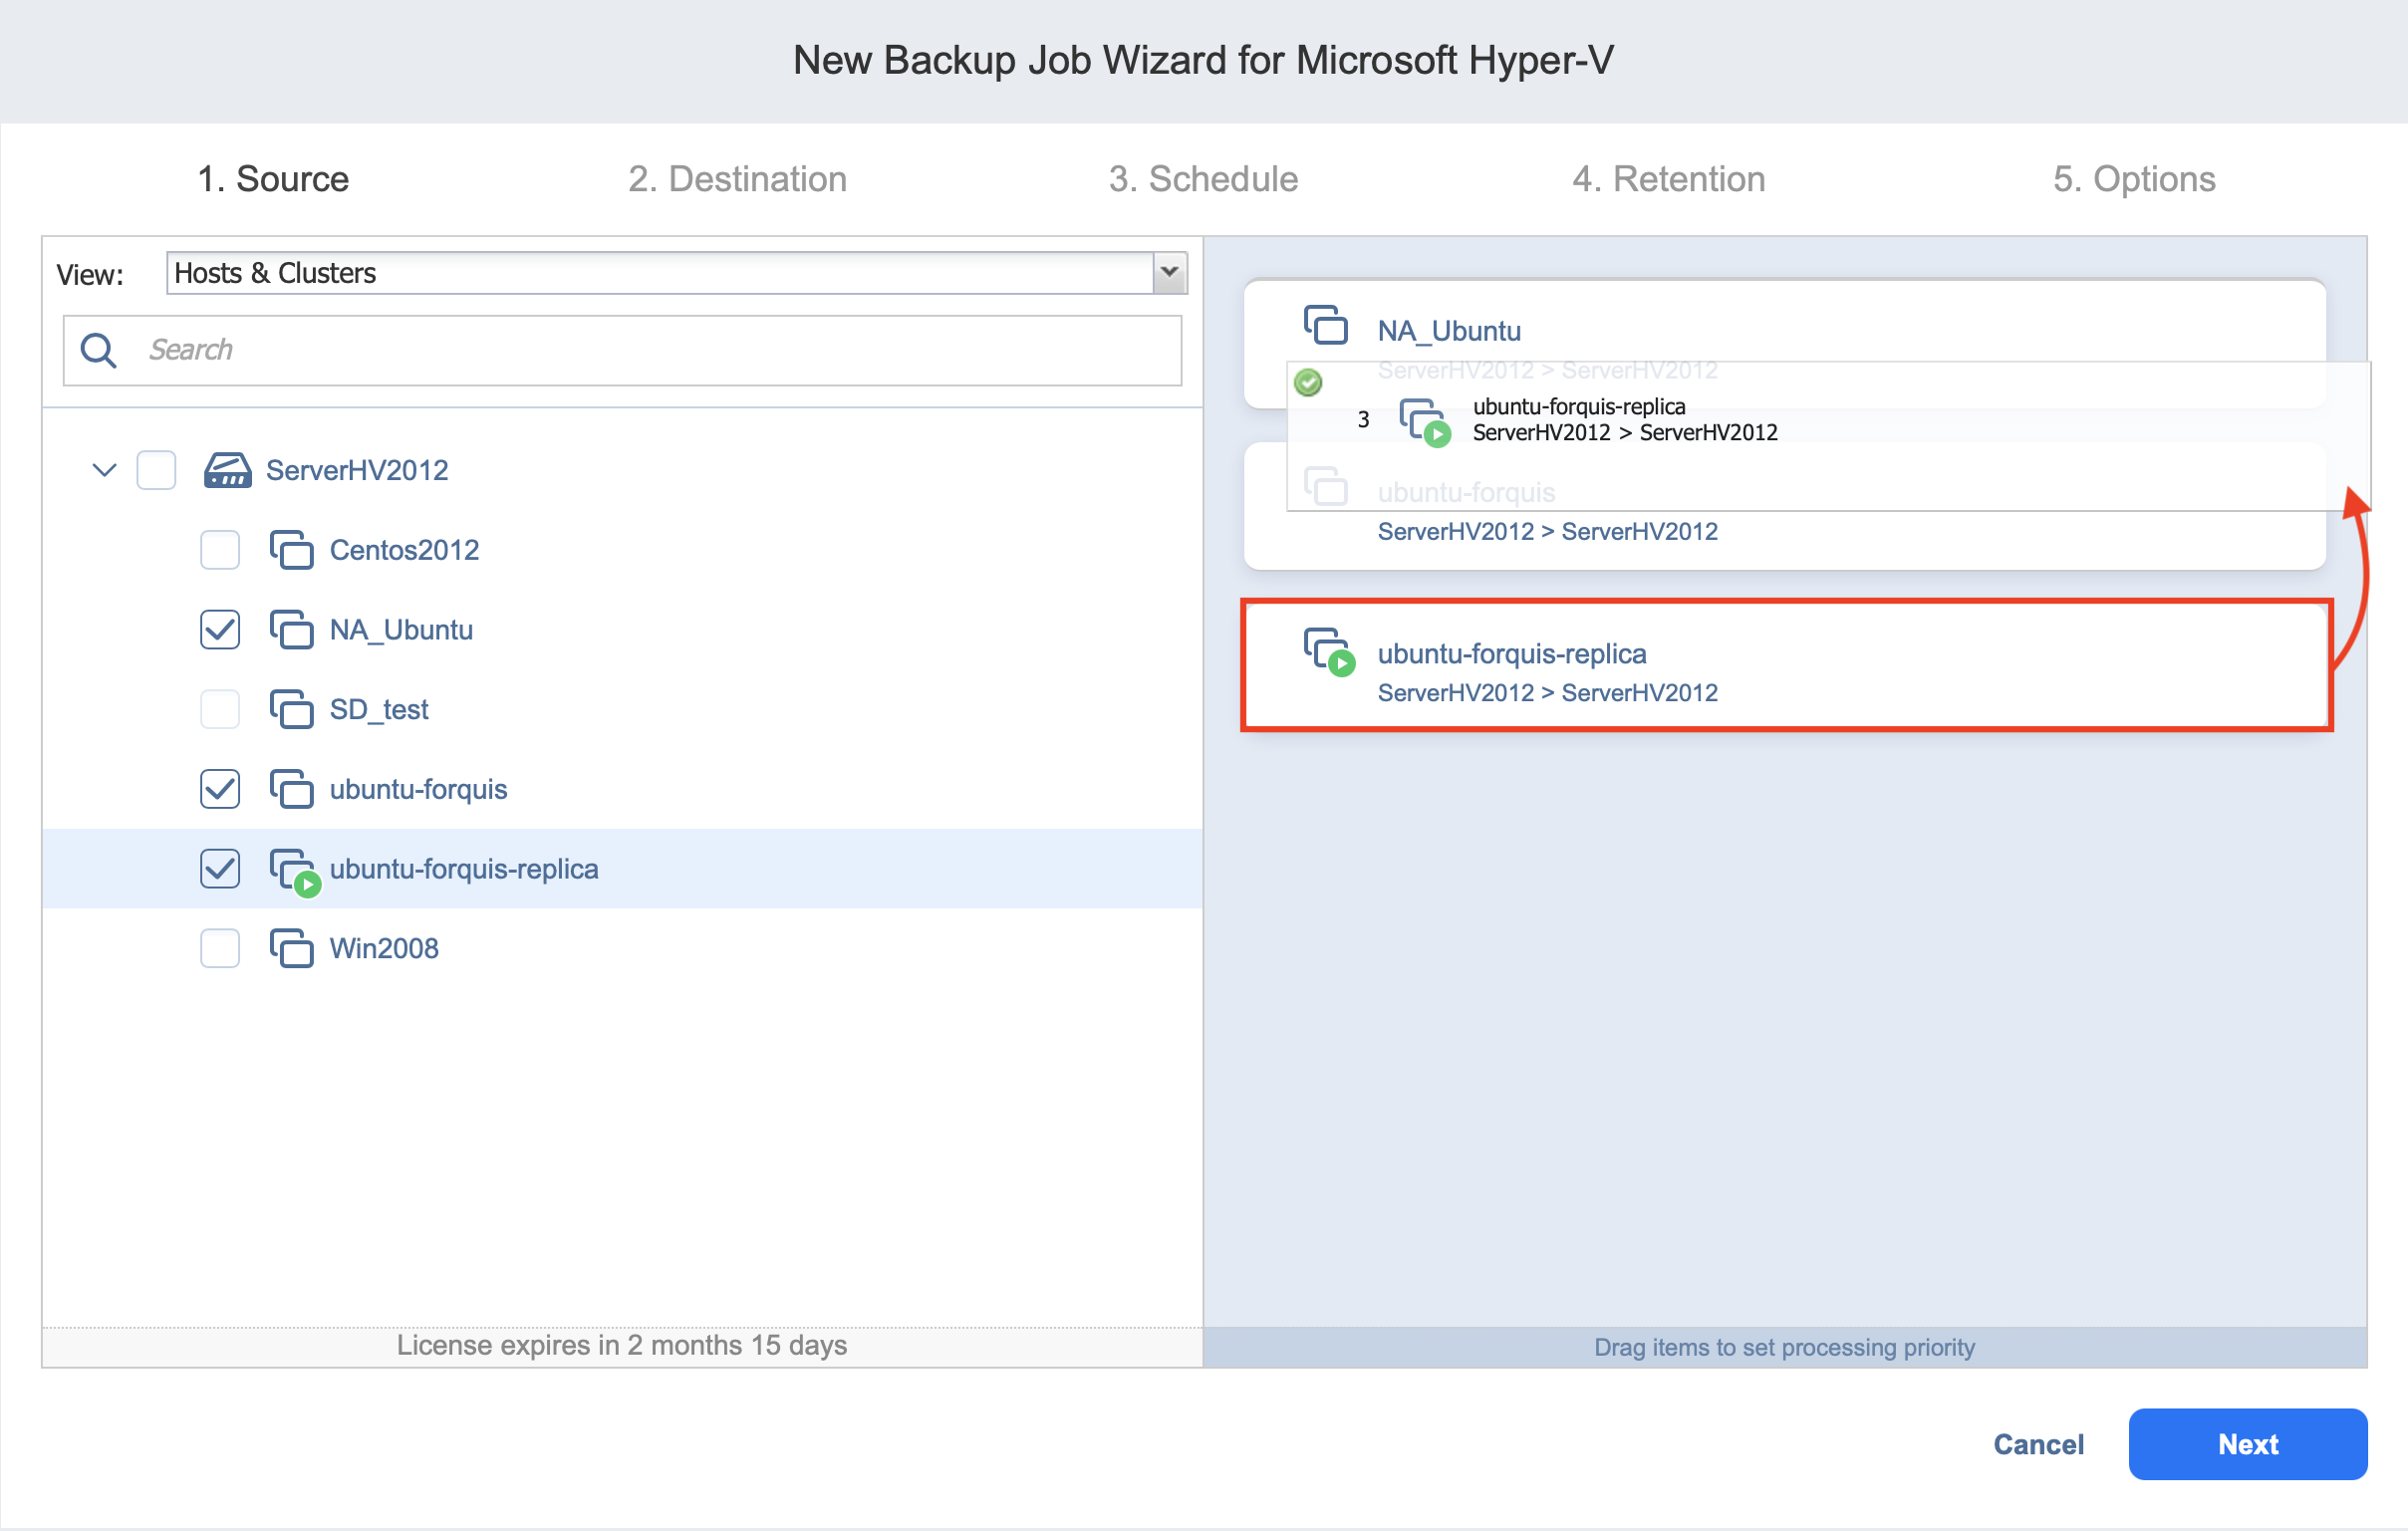The image size is (2408, 1531).
Task: Click the Centos2012 VM icon
Action: coord(291,550)
